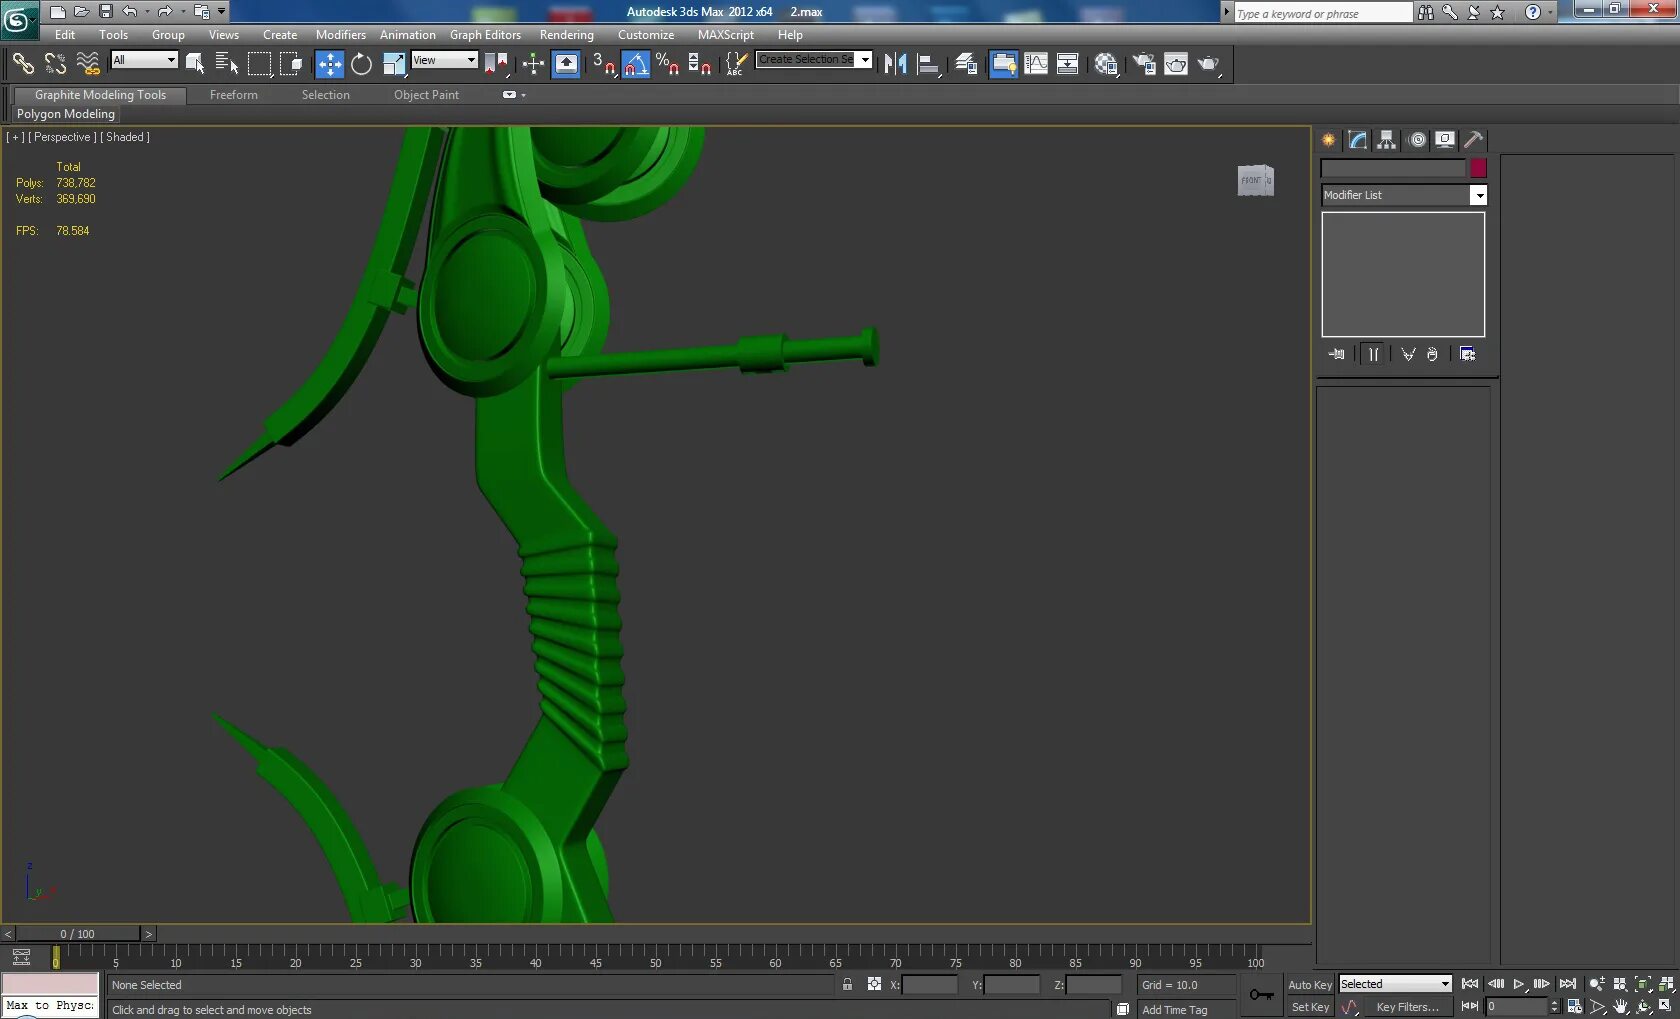Image resolution: width=1680 pixels, height=1019 pixels.
Task: Open the Rendering menu
Action: tap(566, 34)
